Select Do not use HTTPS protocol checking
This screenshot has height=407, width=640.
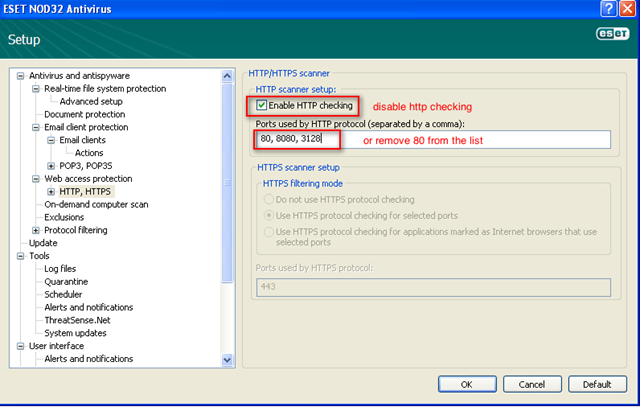point(269,200)
